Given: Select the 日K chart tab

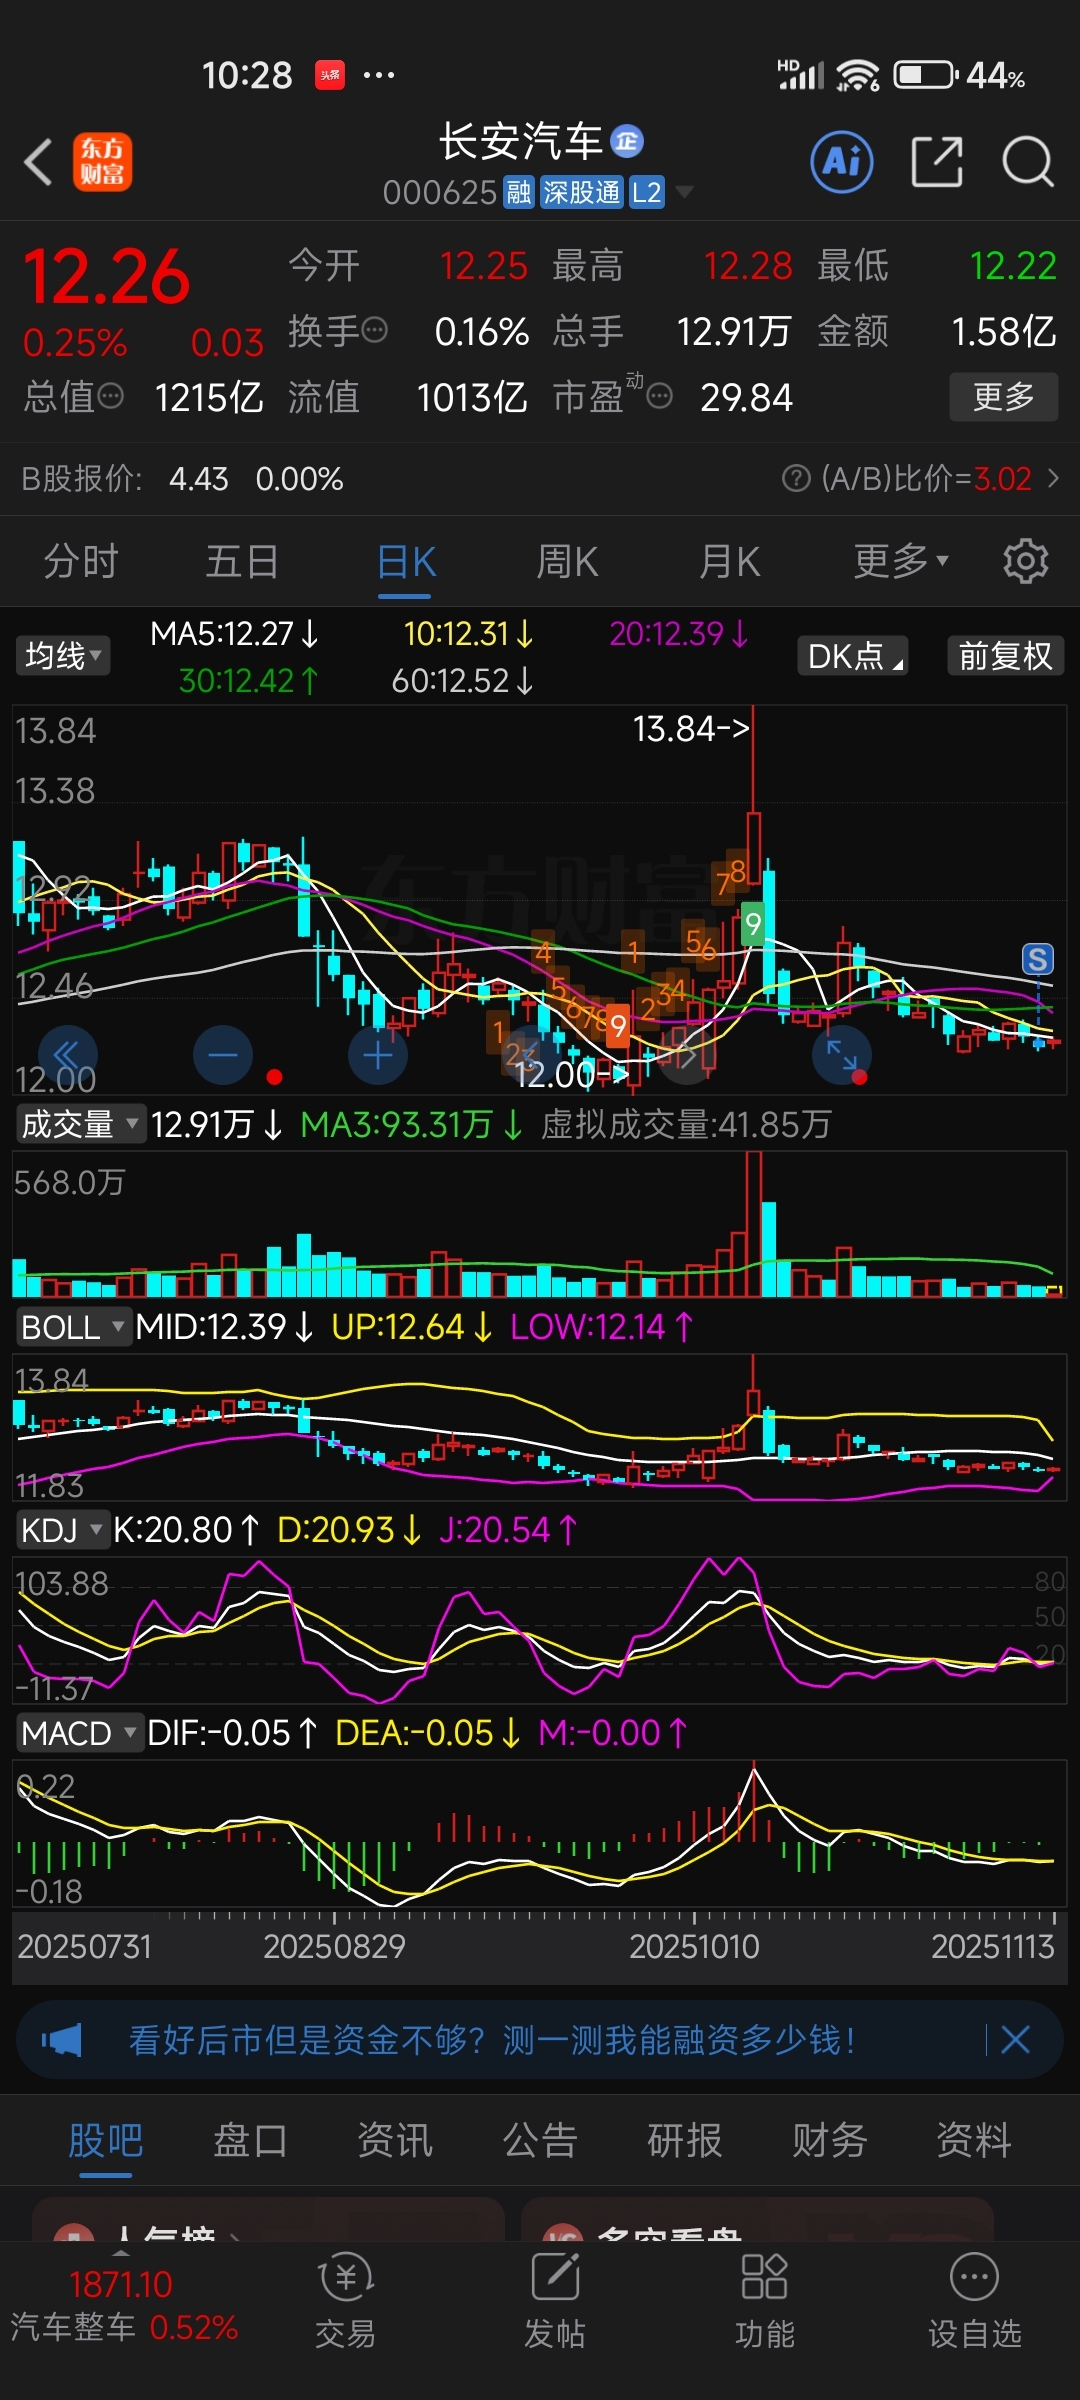Looking at the screenshot, I should tap(406, 562).
